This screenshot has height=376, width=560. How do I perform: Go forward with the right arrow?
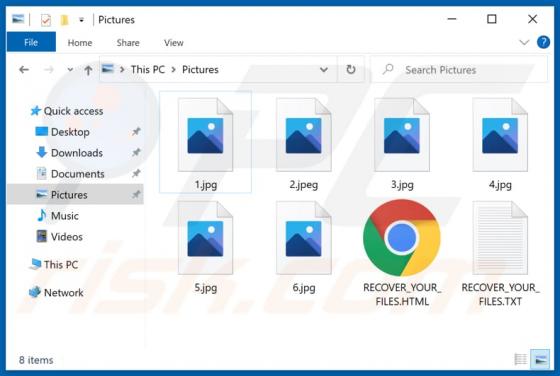49,69
